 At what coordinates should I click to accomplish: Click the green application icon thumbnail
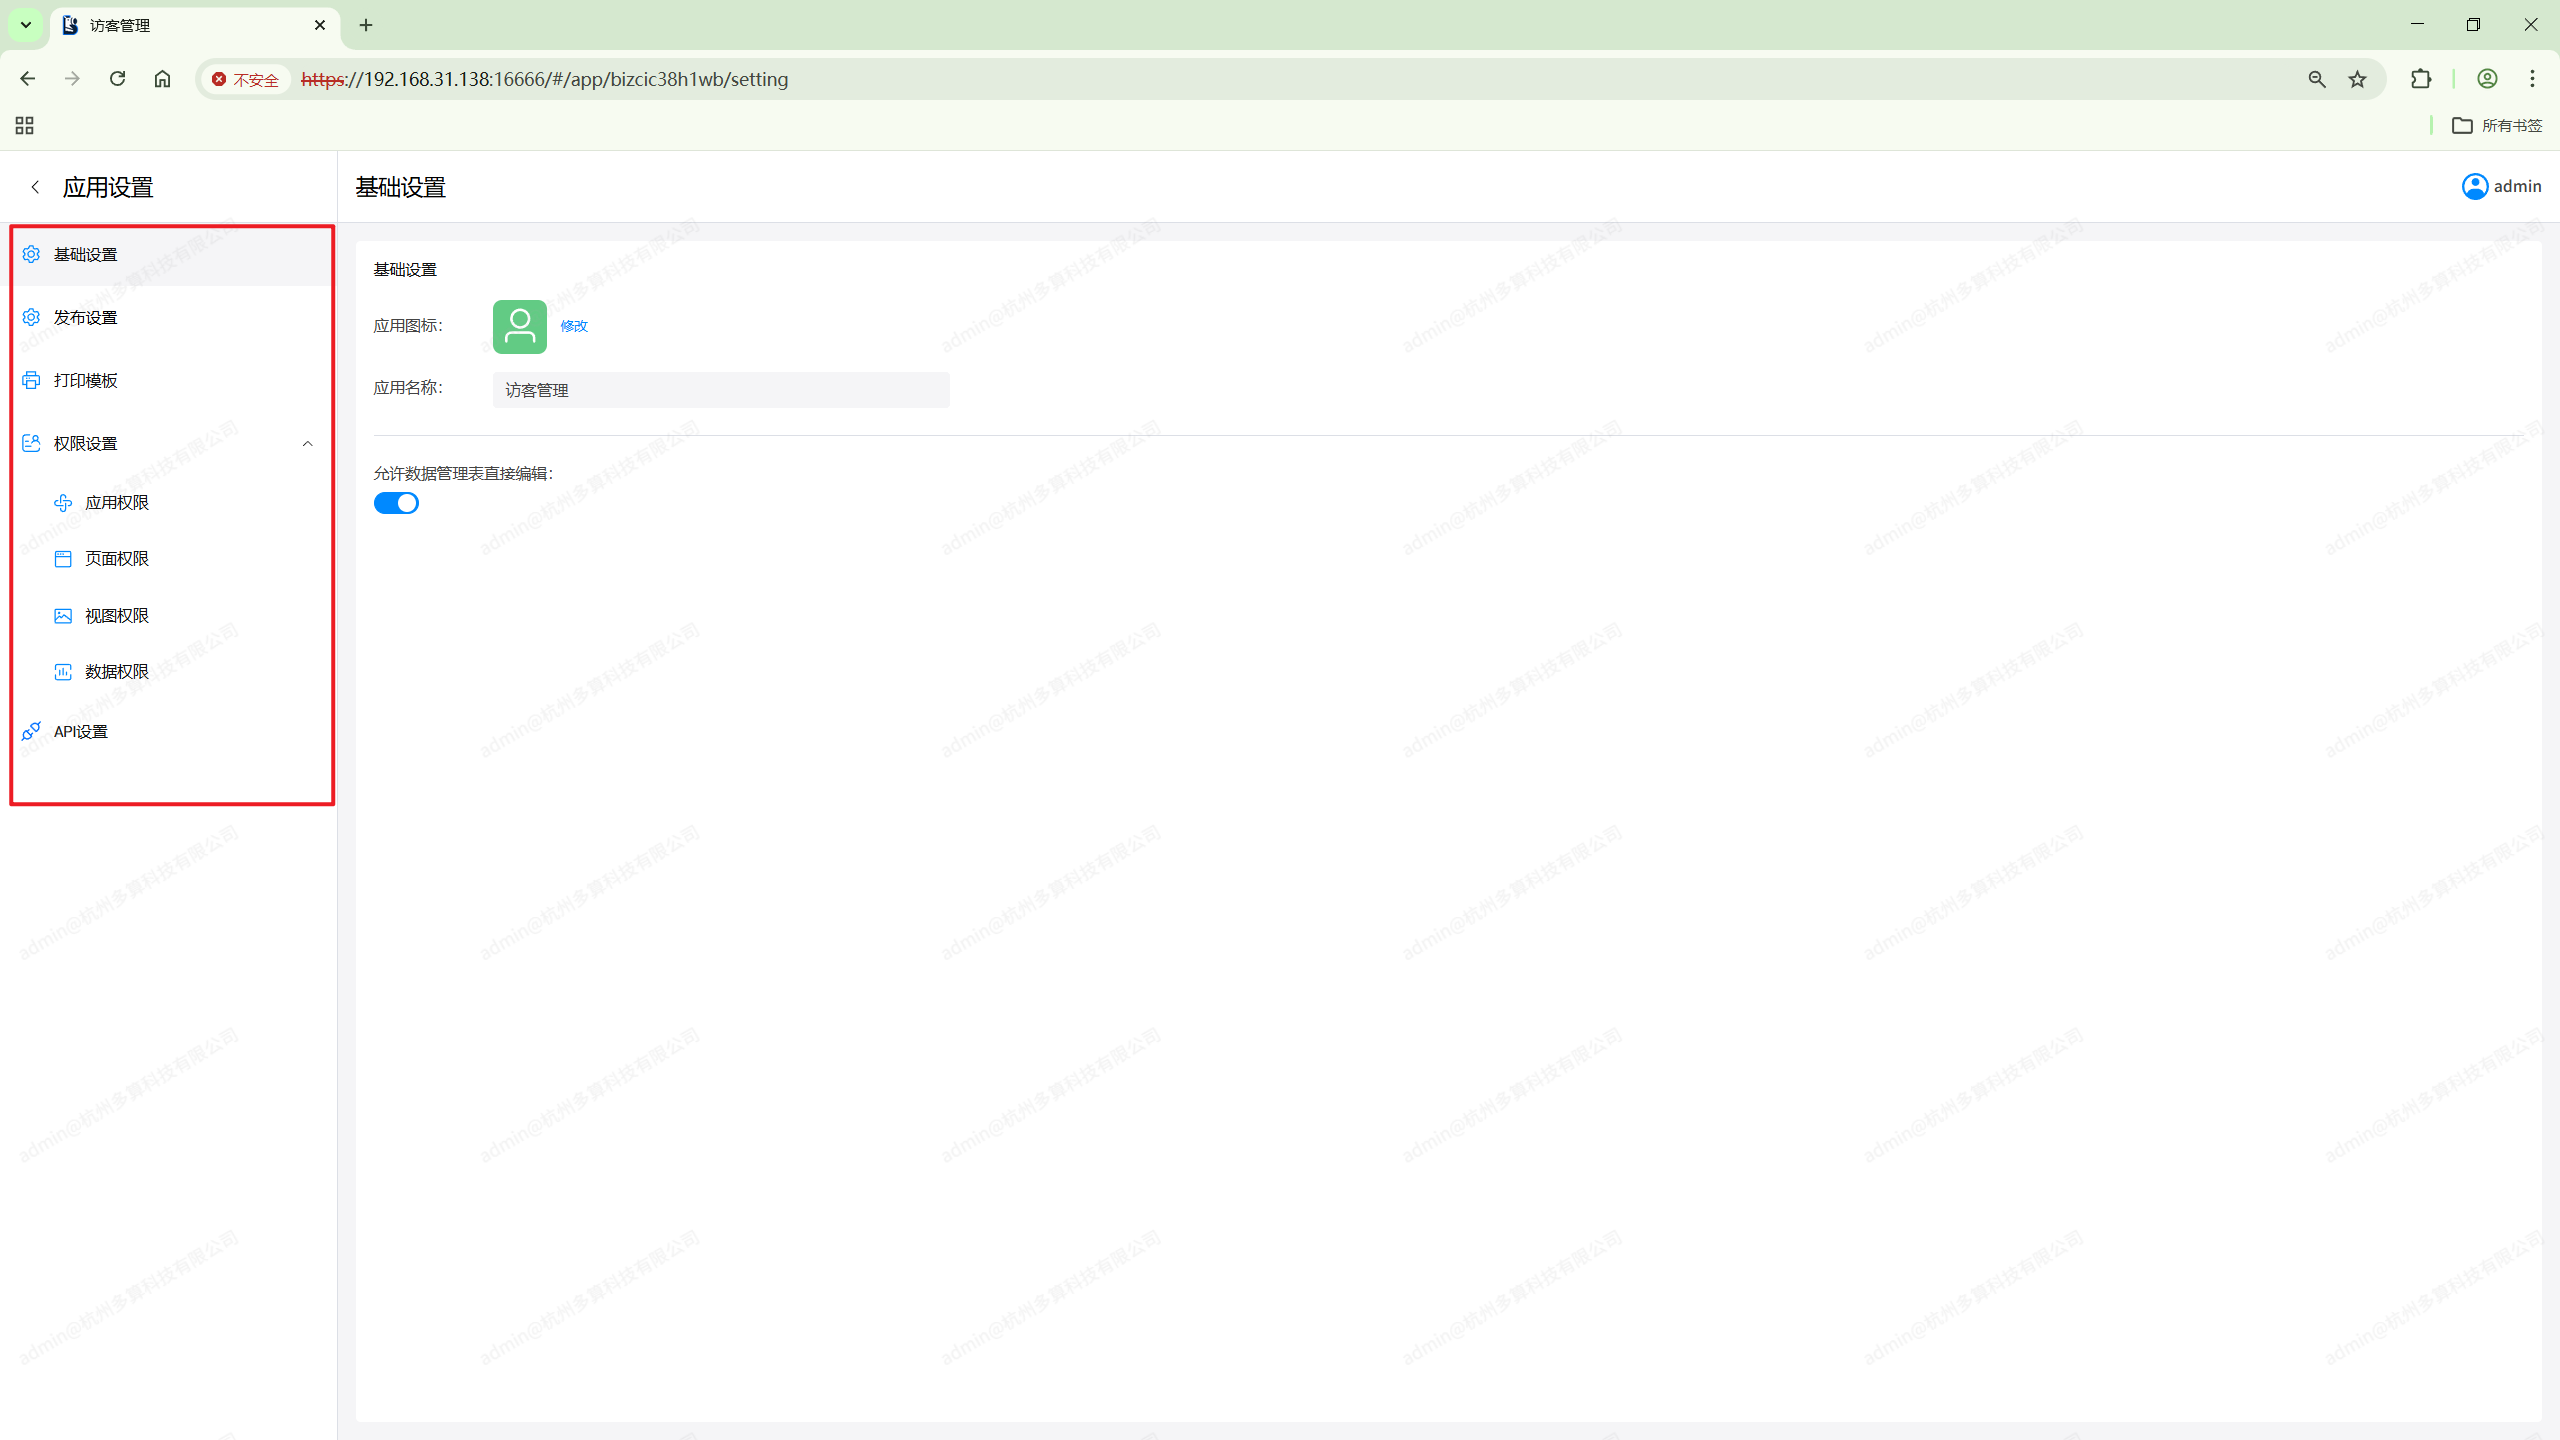519,326
